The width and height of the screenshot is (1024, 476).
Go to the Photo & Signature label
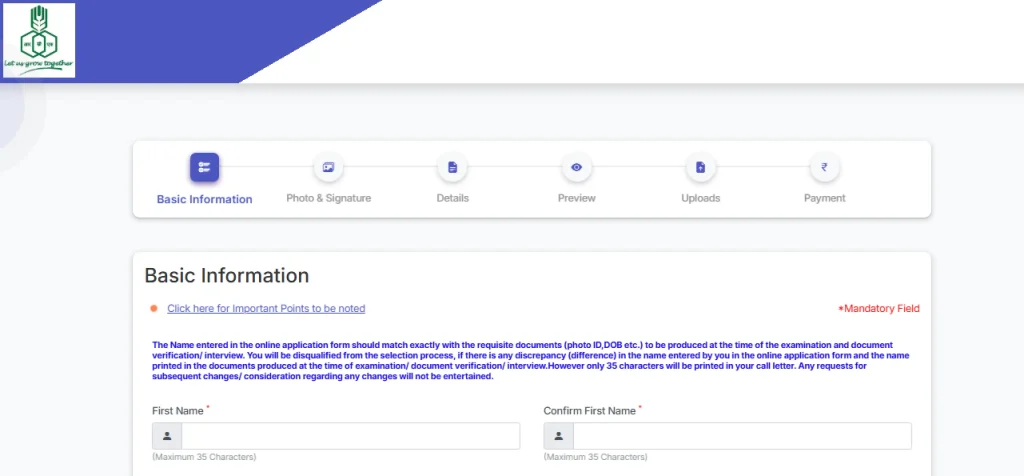tap(328, 198)
